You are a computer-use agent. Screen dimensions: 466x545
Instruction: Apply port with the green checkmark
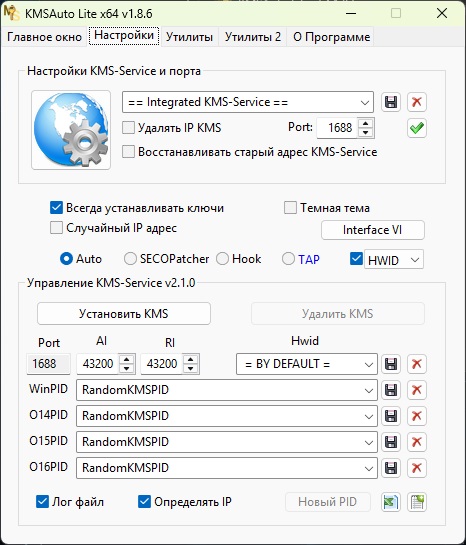417,128
